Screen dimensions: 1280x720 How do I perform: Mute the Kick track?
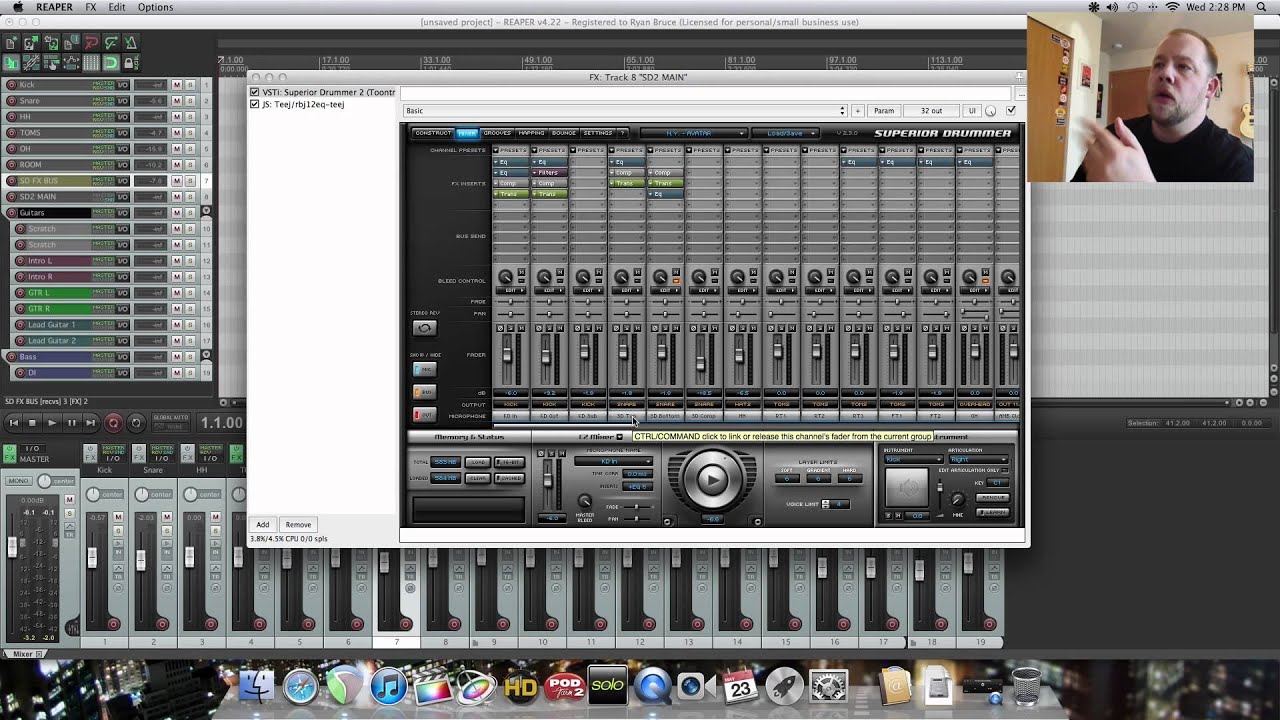pos(176,85)
